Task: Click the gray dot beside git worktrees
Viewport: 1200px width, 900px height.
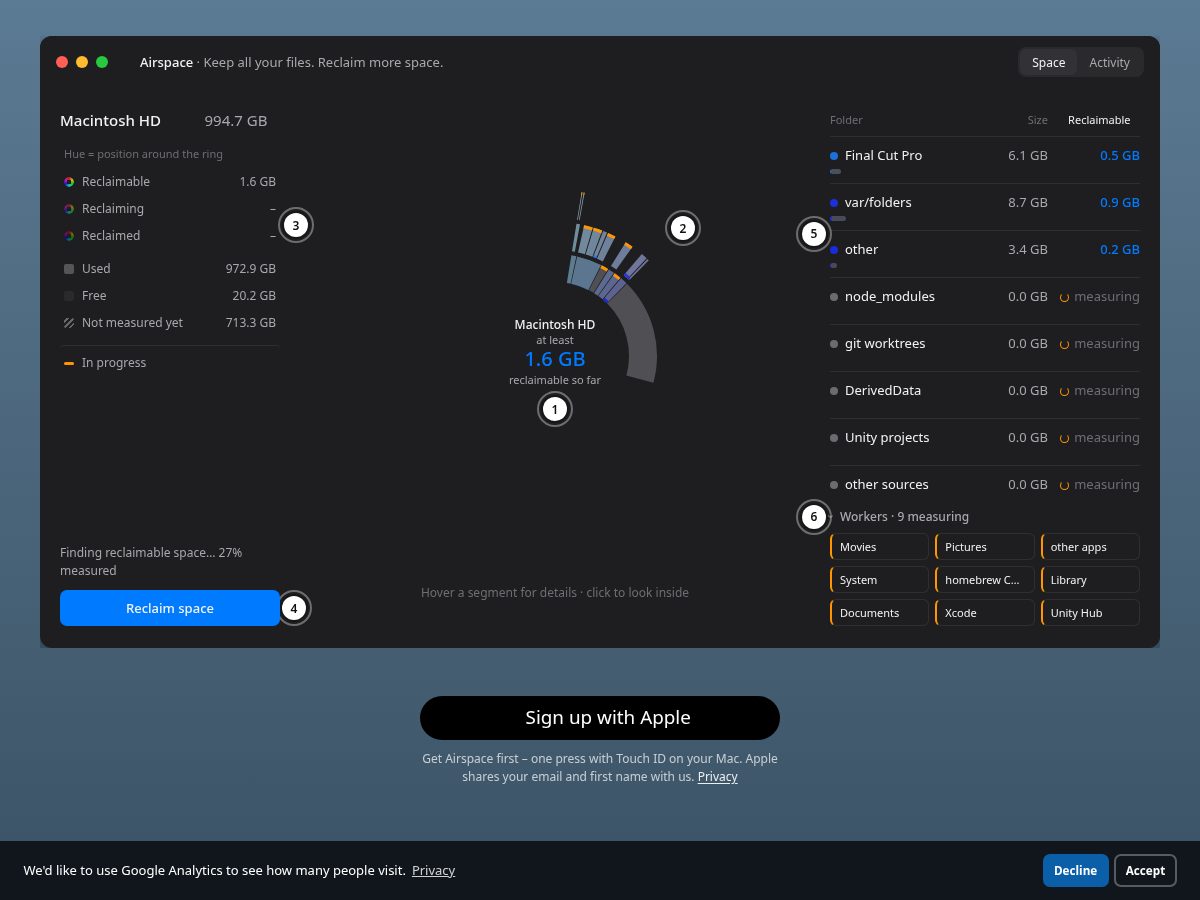Action: point(834,344)
